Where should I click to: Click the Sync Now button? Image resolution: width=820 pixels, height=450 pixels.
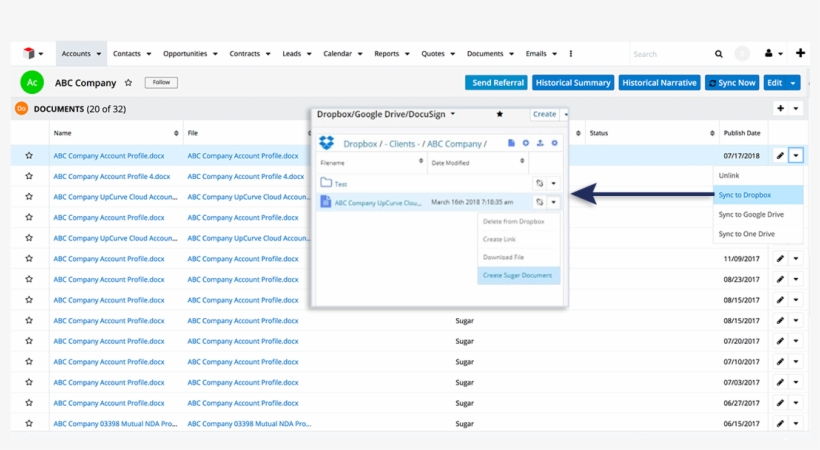click(732, 83)
